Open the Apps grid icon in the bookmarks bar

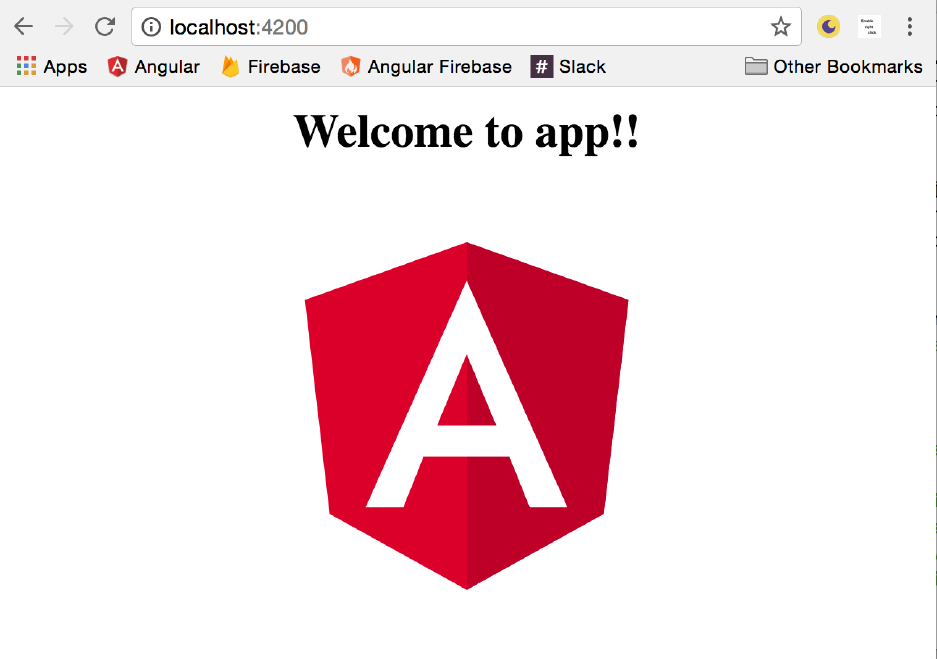tap(26, 66)
